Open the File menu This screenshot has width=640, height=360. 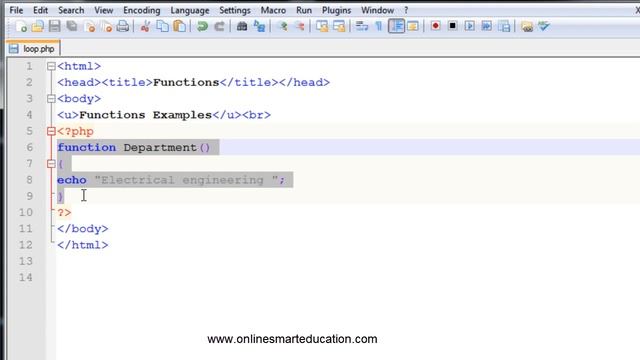tap(16, 10)
